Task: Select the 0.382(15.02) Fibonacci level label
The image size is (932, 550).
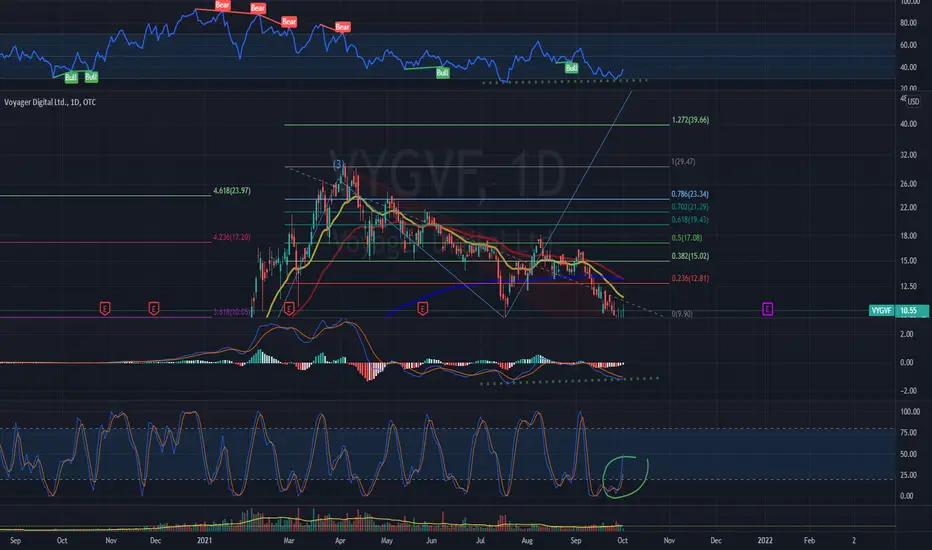Action: 690,256
